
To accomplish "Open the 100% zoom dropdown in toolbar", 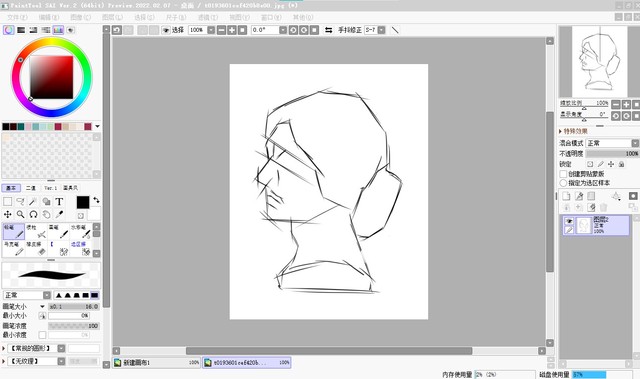I will pyautogui.click(x=211, y=30).
